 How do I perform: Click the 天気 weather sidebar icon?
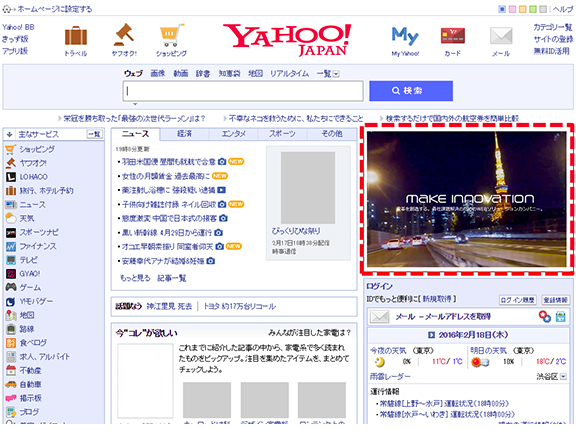(11, 218)
